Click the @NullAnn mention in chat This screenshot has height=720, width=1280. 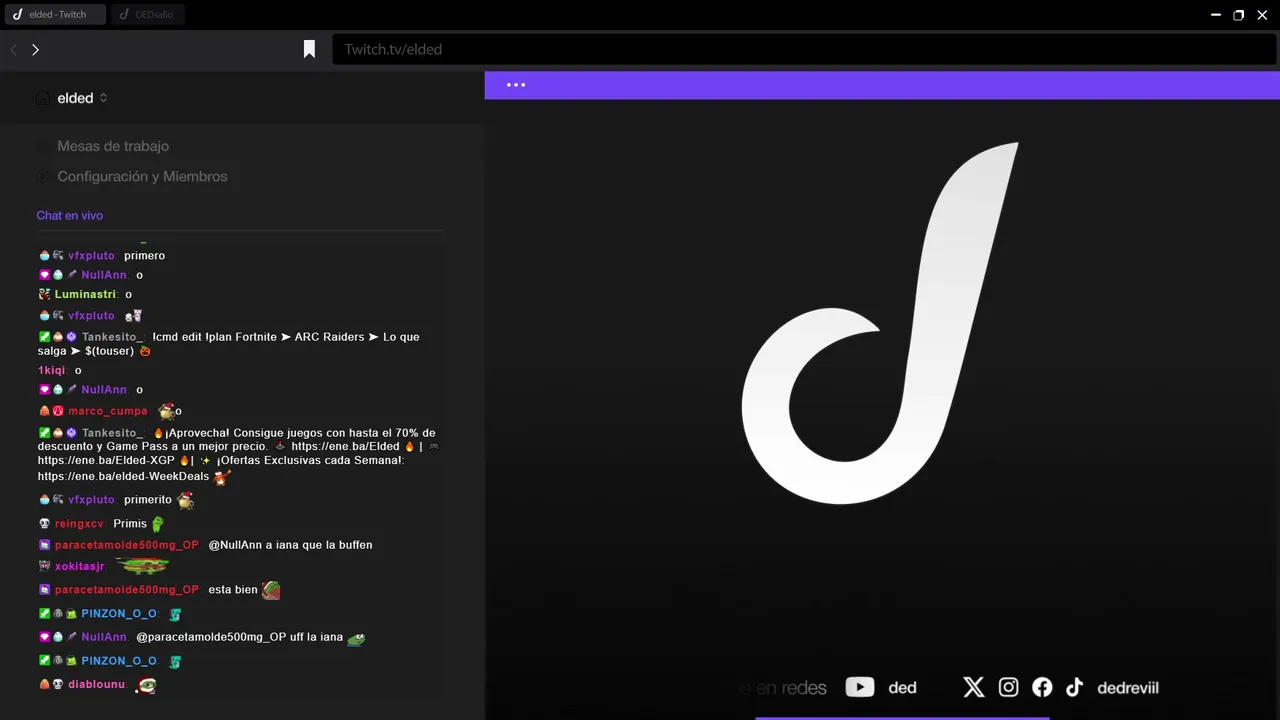click(235, 545)
